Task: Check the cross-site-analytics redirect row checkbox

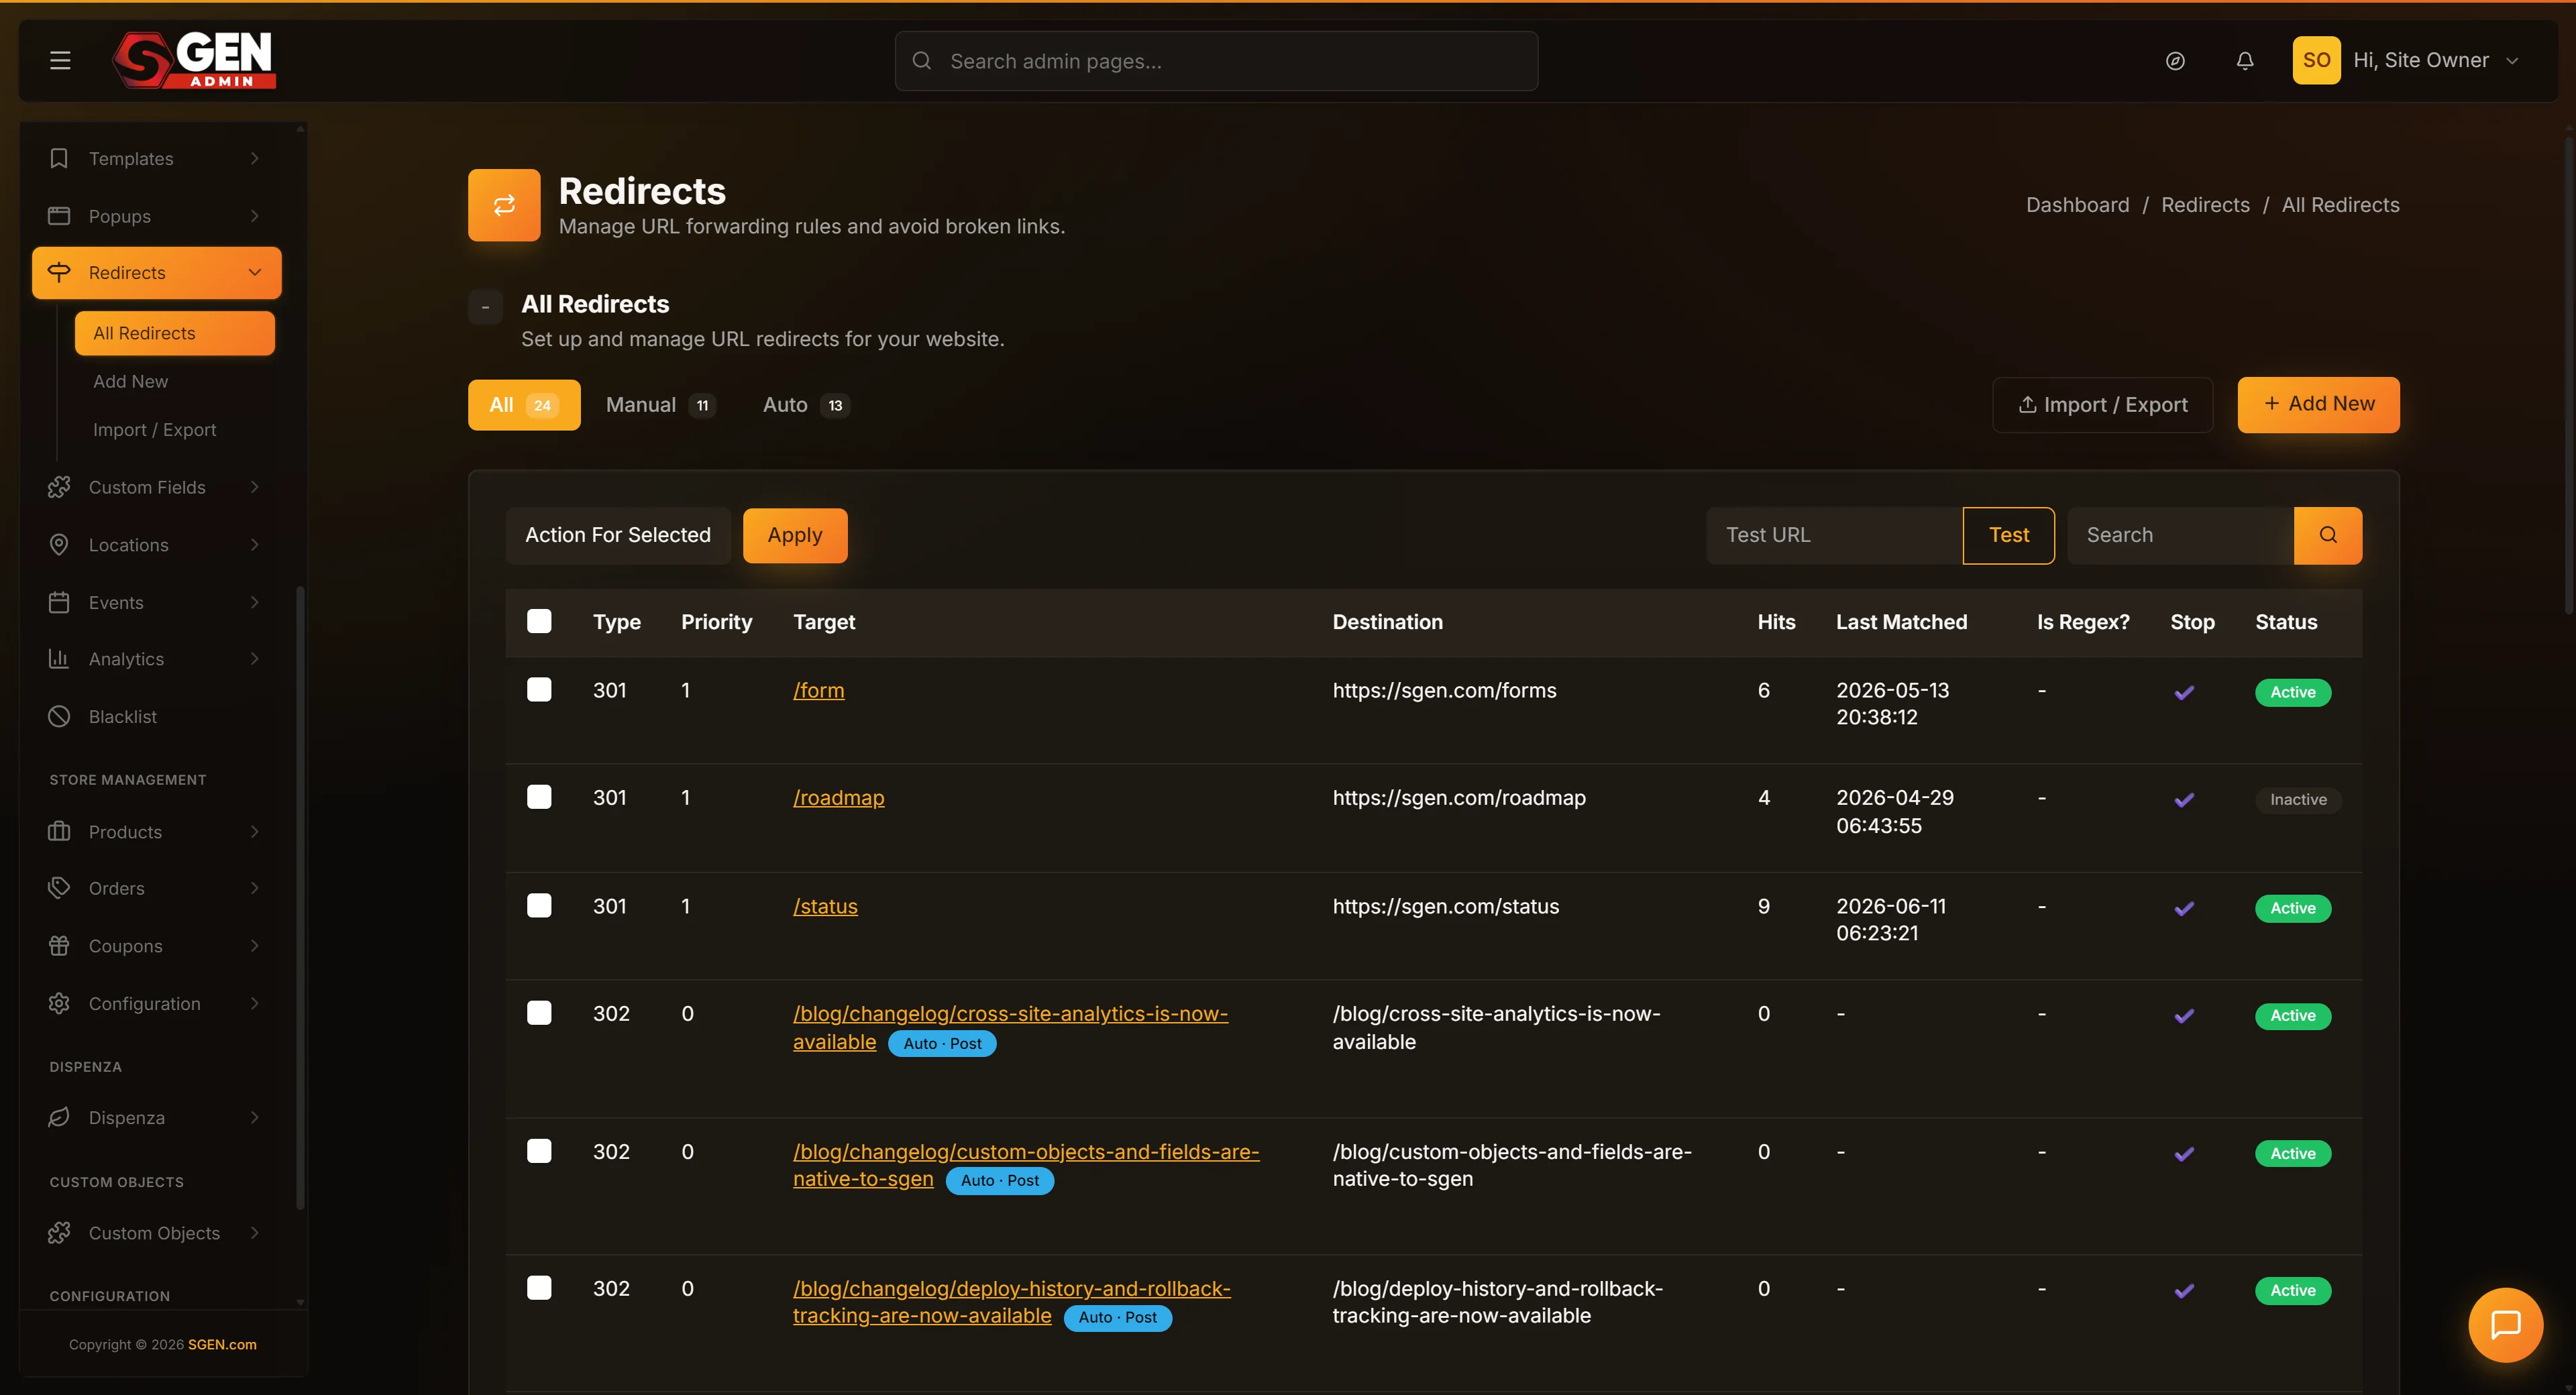Action: [539, 1013]
